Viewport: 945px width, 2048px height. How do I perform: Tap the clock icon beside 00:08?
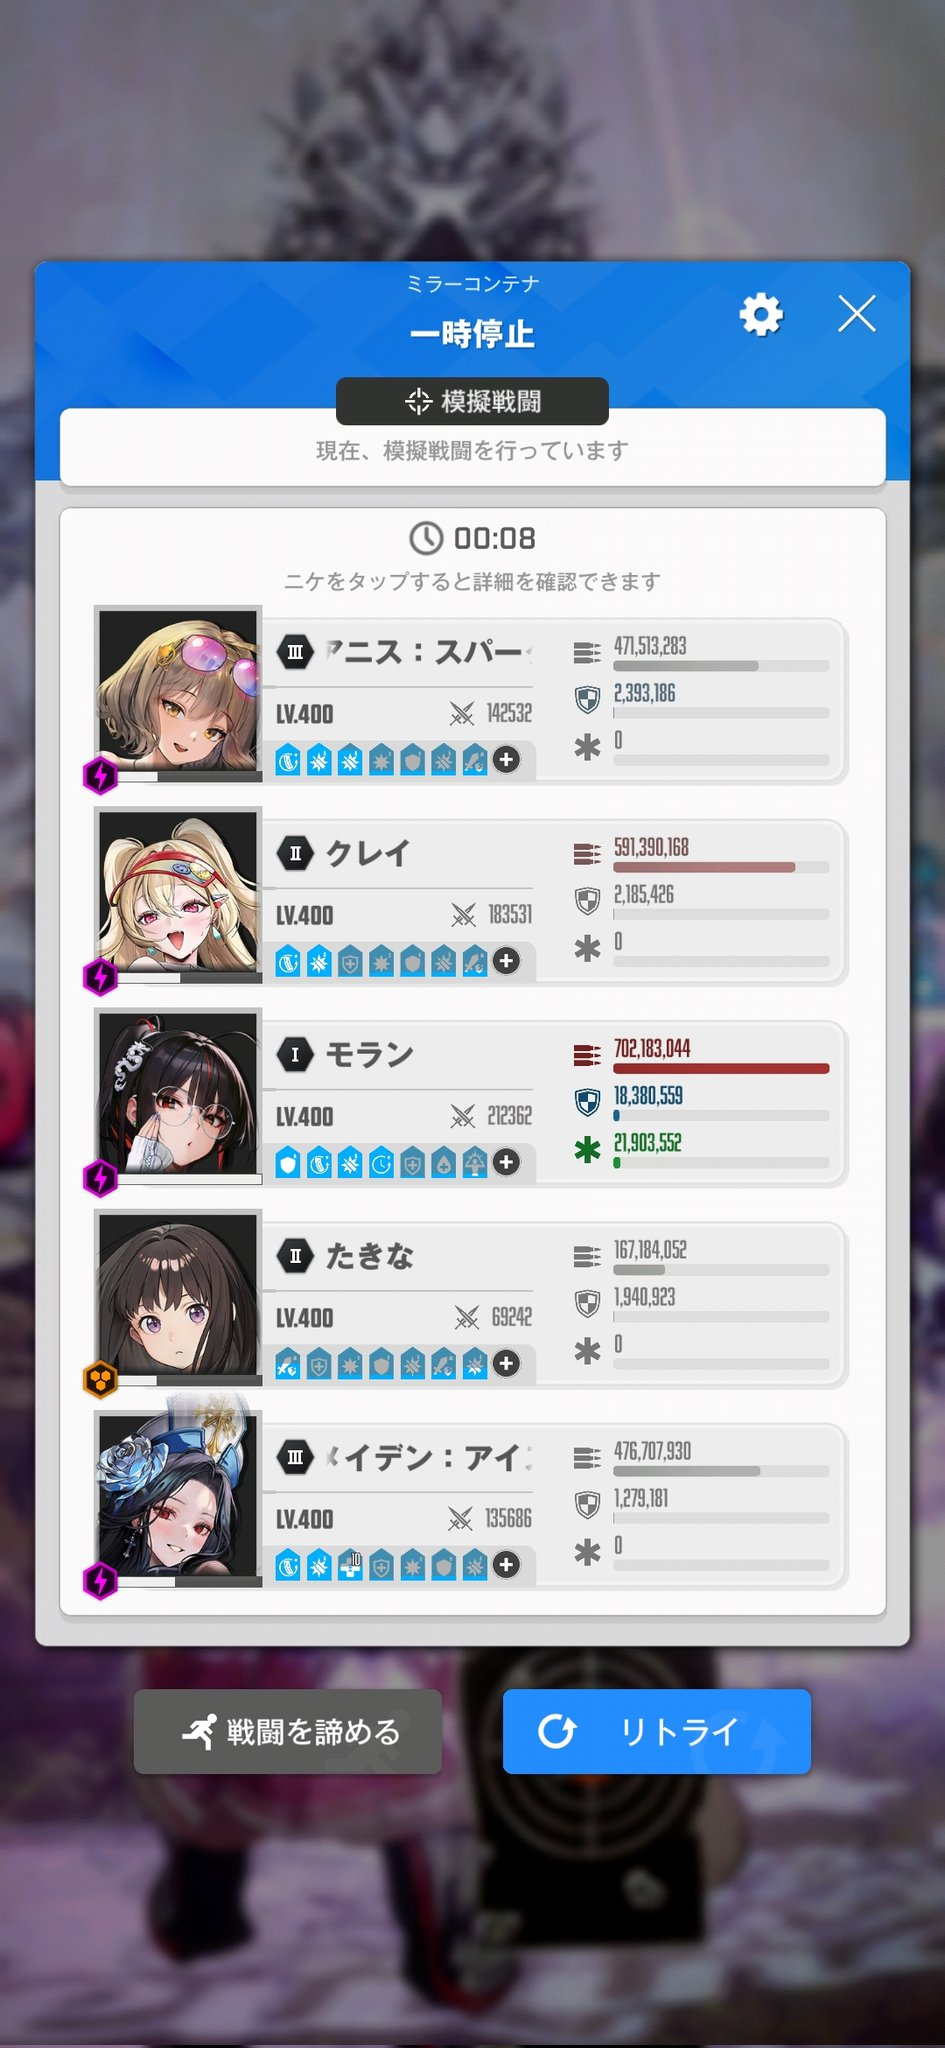pos(426,538)
